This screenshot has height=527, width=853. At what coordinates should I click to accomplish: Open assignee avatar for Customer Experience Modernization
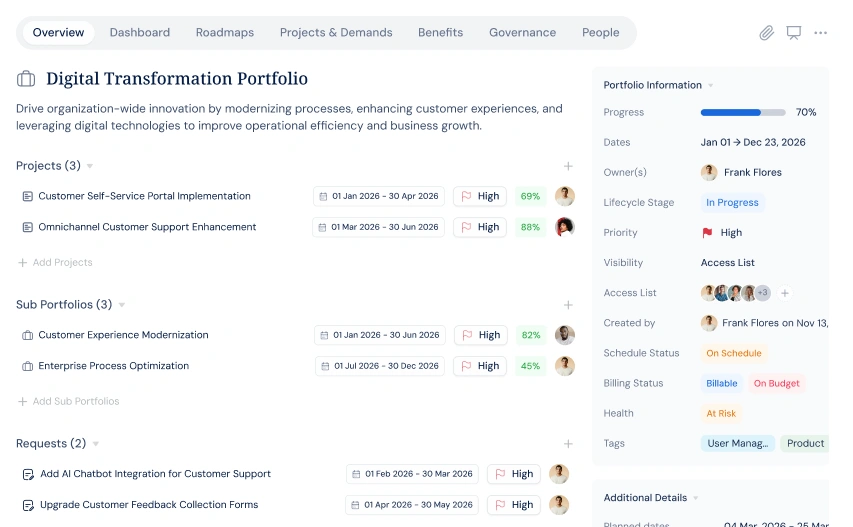(x=565, y=335)
